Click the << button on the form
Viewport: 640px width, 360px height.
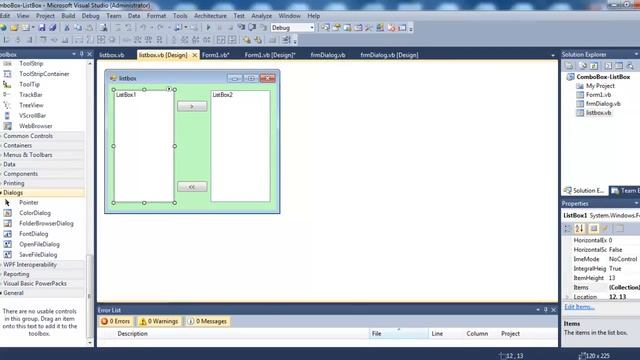[x=192, y=187]
